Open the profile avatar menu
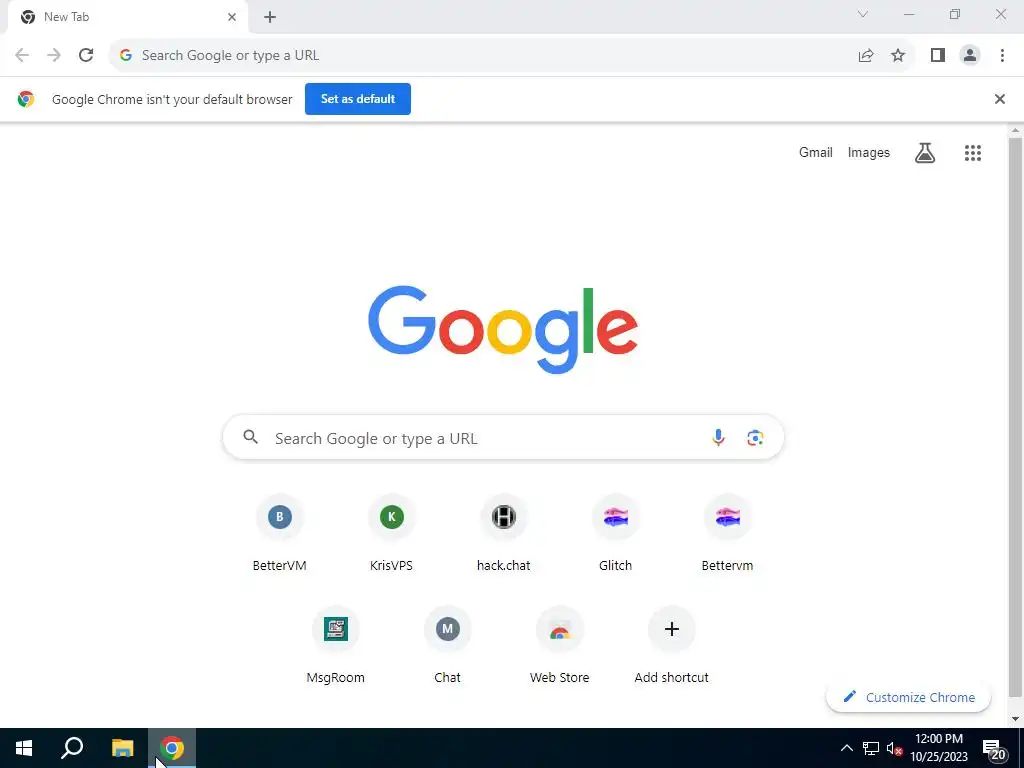Screen dimensions: 1024x768 pyautogui.click(x=970, y=56)
